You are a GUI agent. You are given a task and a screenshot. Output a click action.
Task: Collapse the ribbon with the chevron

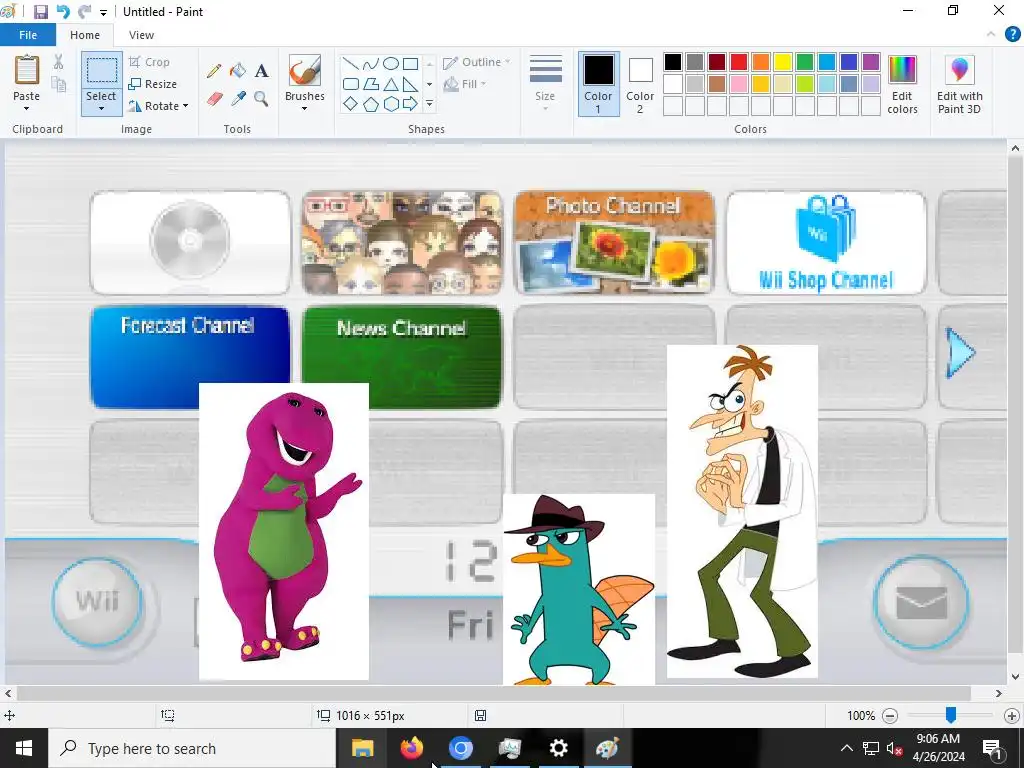tap(991, 35)
